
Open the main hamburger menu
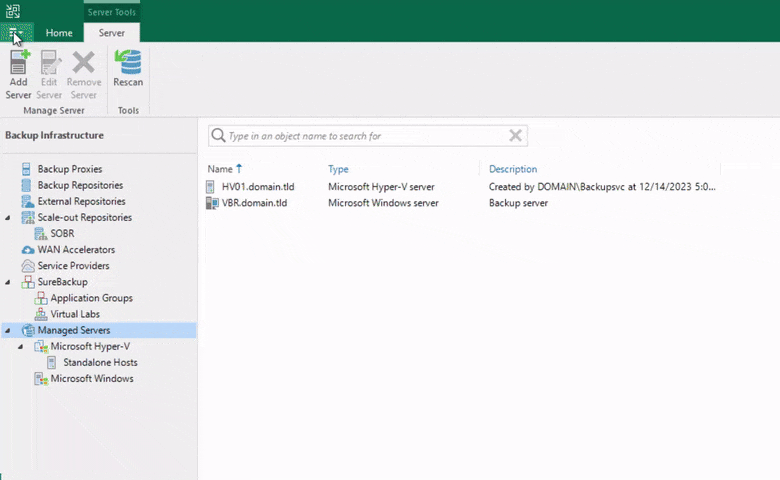(x=16, y=33)
